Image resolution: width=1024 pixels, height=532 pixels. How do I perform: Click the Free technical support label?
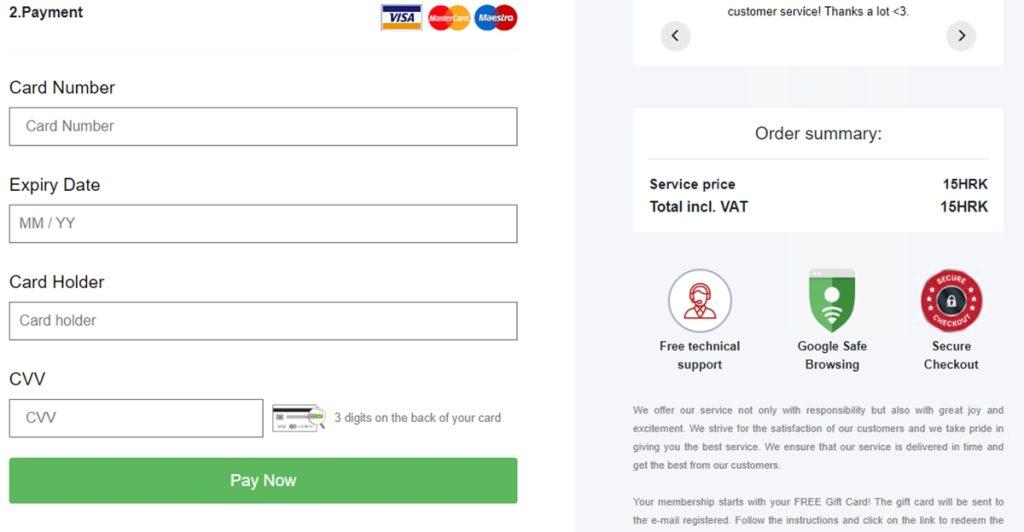coord(700,355)
